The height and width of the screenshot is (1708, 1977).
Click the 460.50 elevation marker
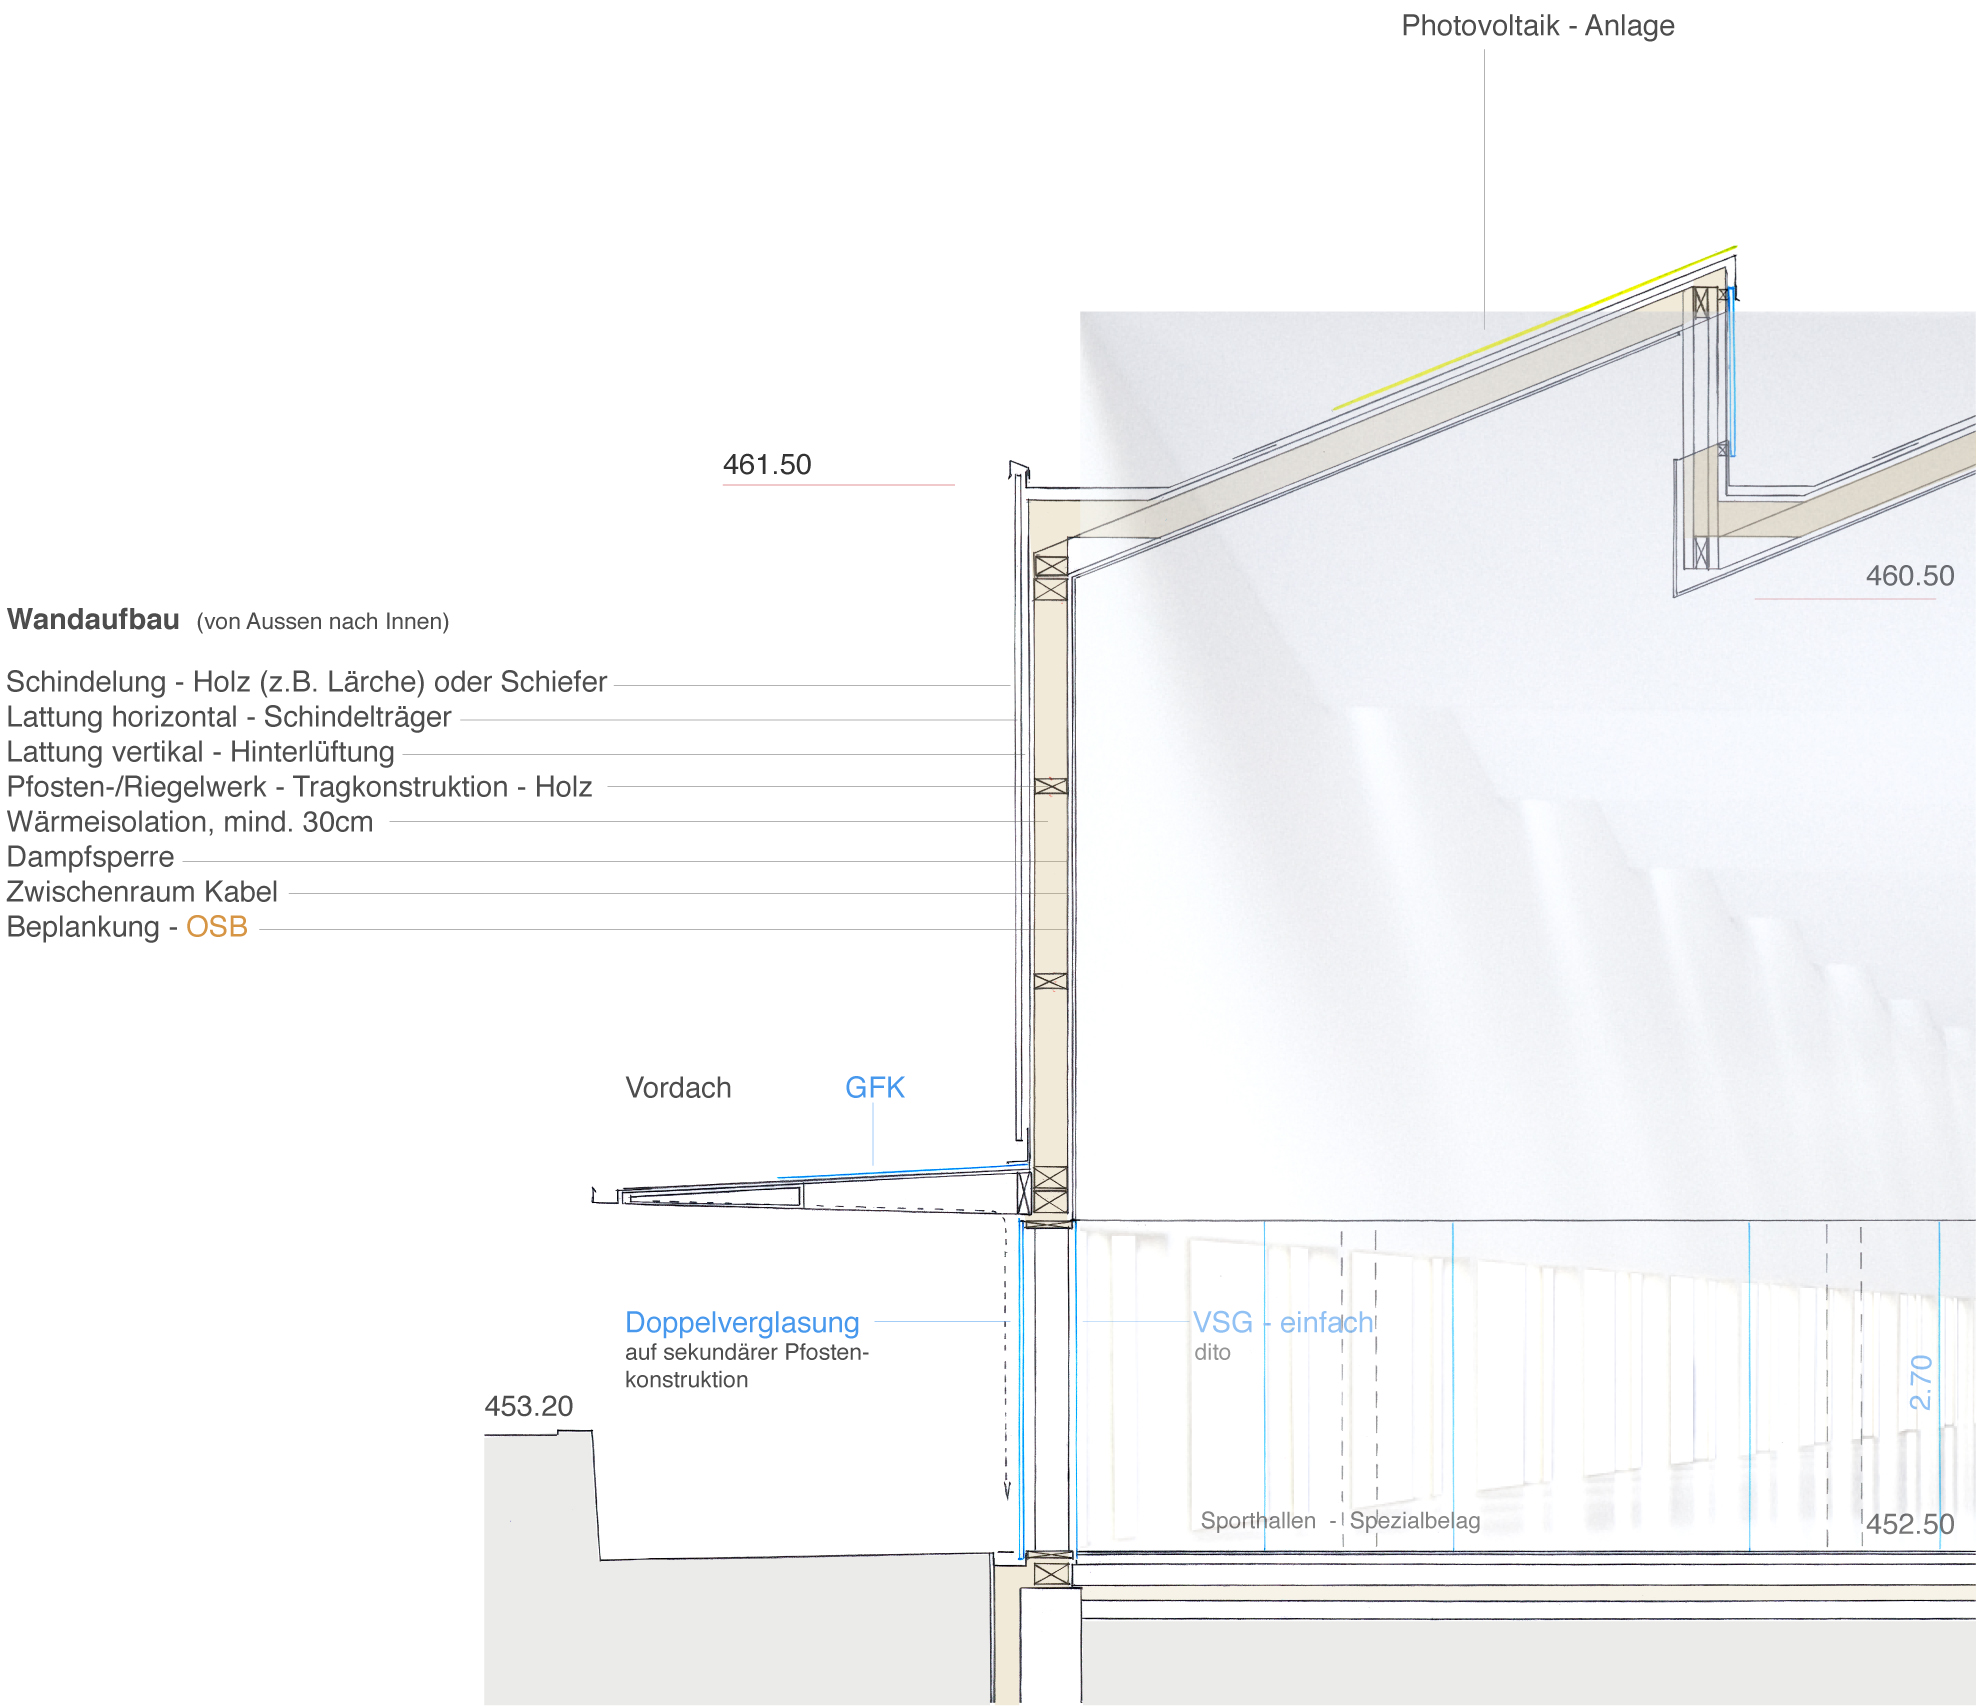(1909, 576)
